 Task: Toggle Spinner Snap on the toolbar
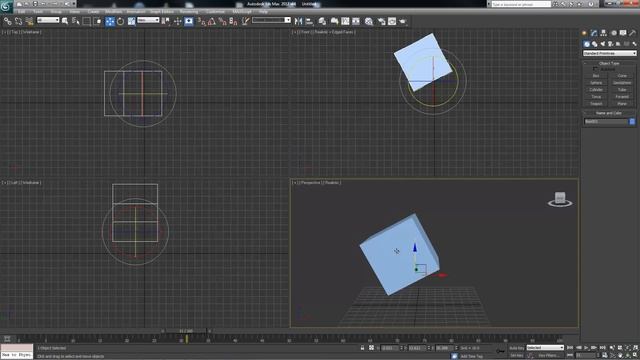click(233, 21)
